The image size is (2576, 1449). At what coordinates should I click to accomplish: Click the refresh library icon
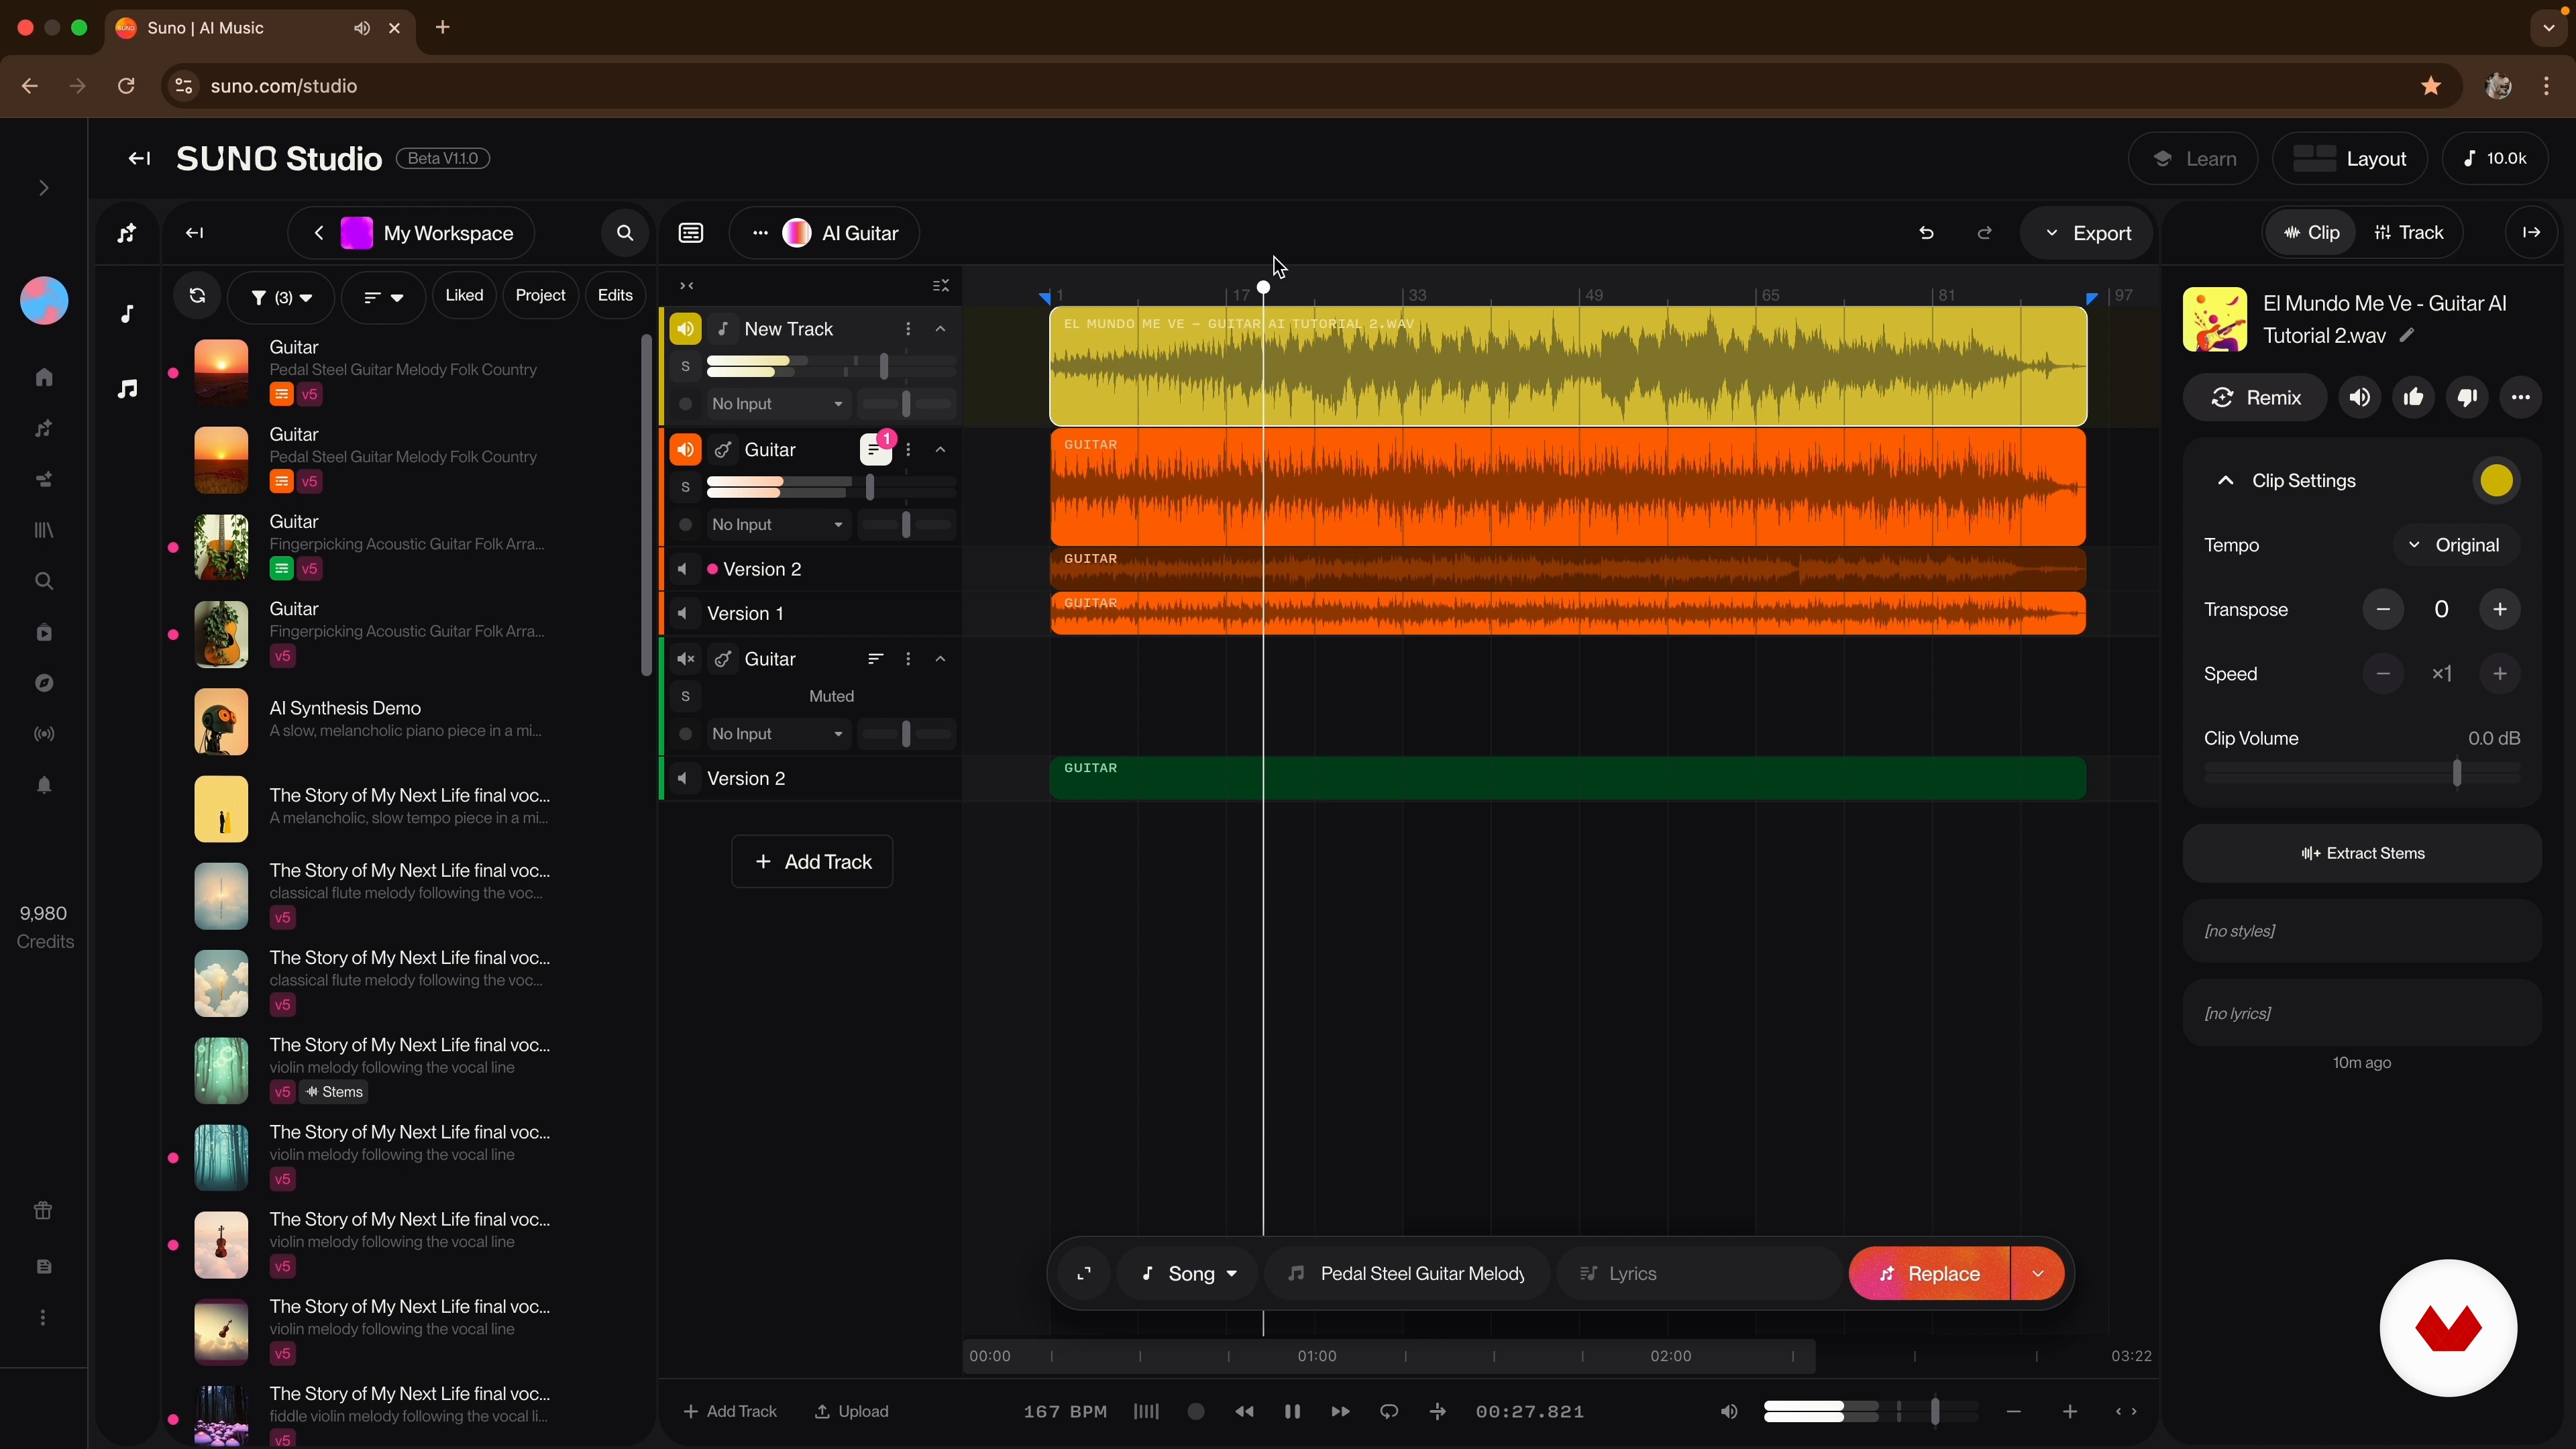[197, 296]
